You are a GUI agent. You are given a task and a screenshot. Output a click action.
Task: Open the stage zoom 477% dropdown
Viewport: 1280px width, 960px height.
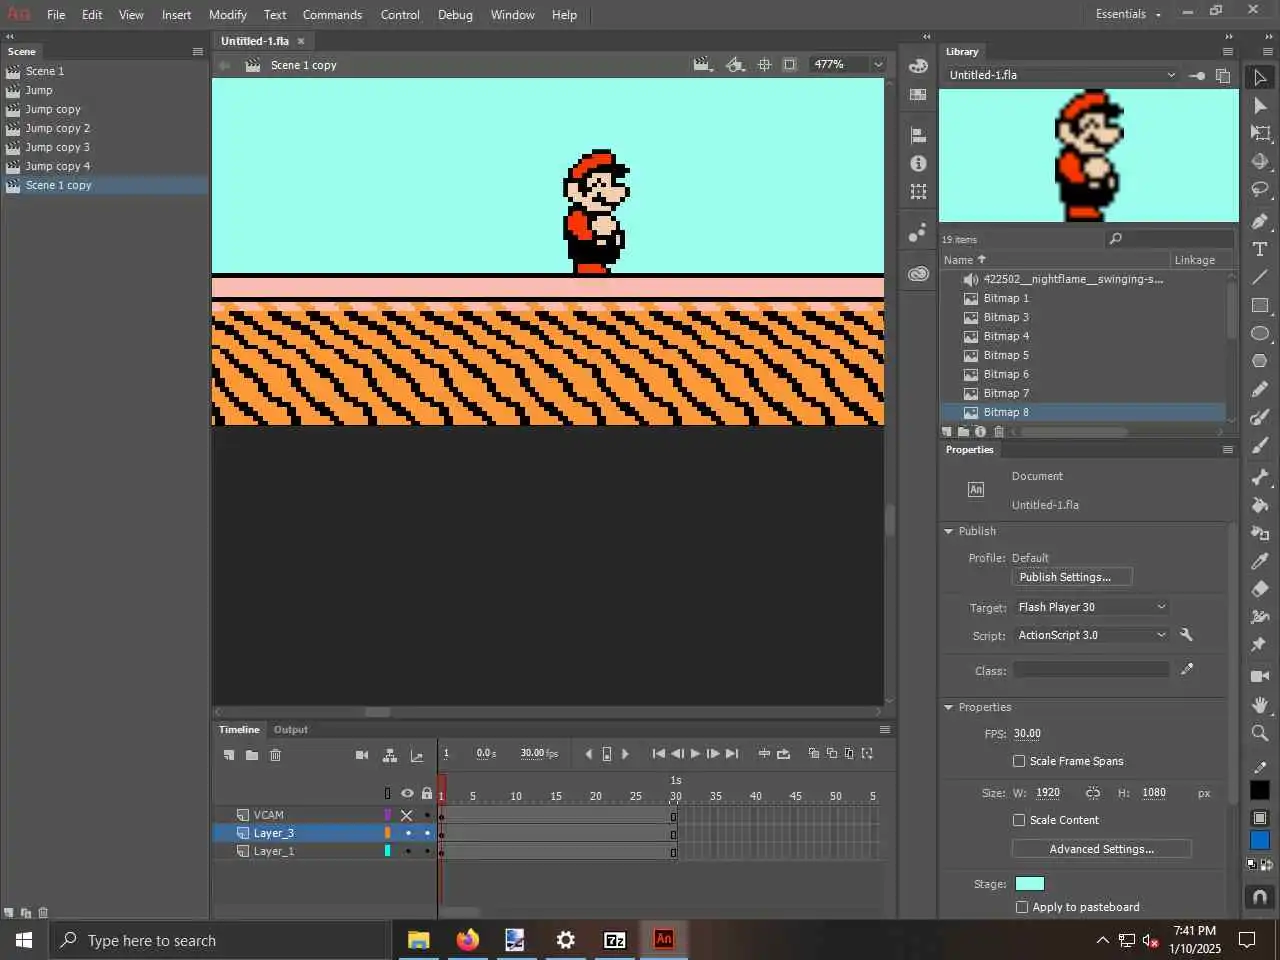[878, 65]
